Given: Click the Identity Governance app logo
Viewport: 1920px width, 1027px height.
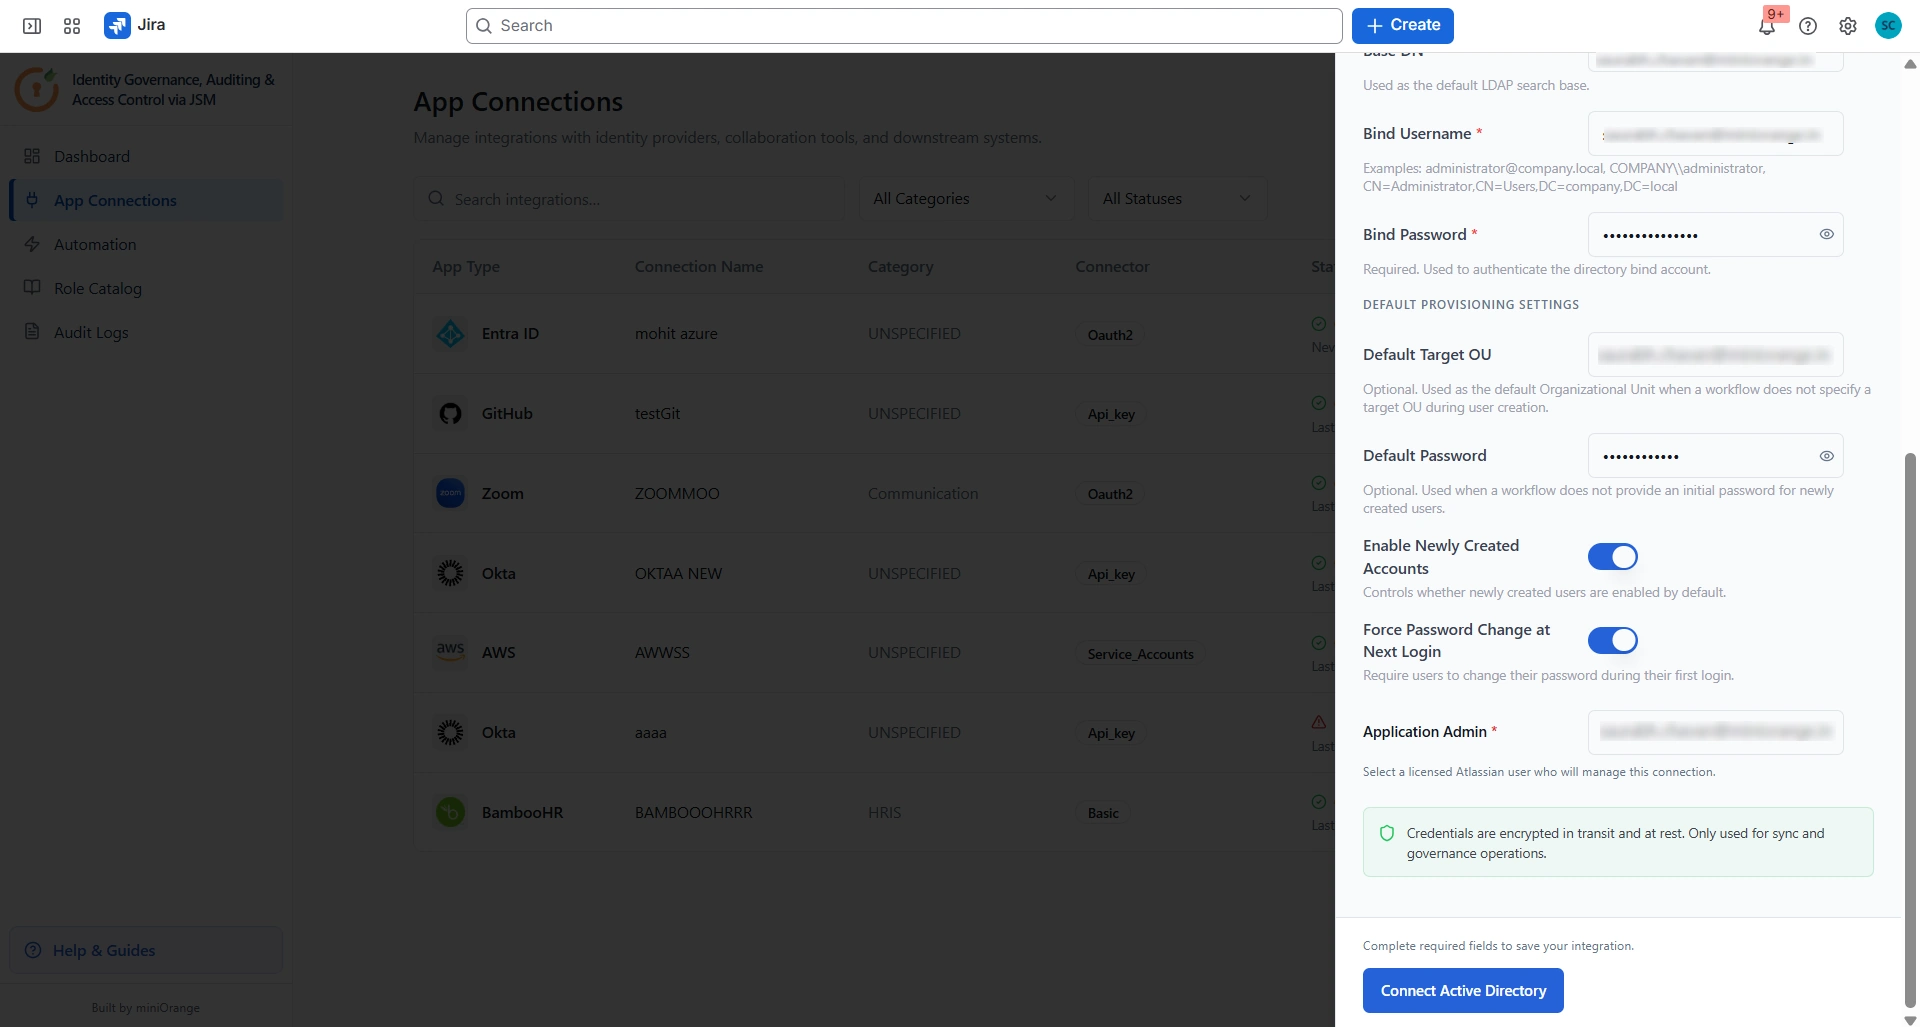Looking at the screenshot, I should (x=36, y=89).
